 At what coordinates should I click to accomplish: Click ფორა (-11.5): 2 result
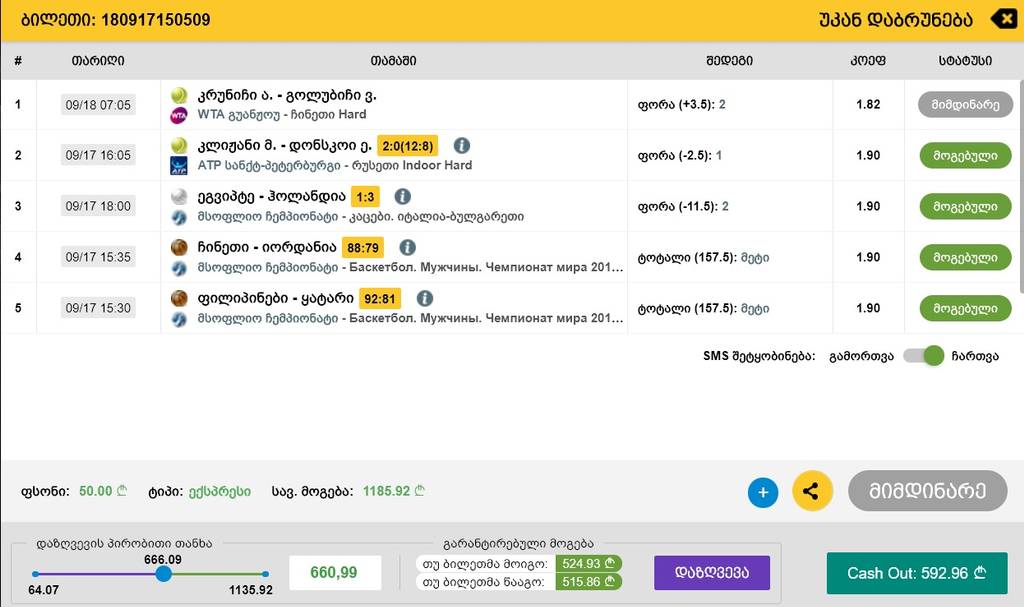click(x=683, y=206)
